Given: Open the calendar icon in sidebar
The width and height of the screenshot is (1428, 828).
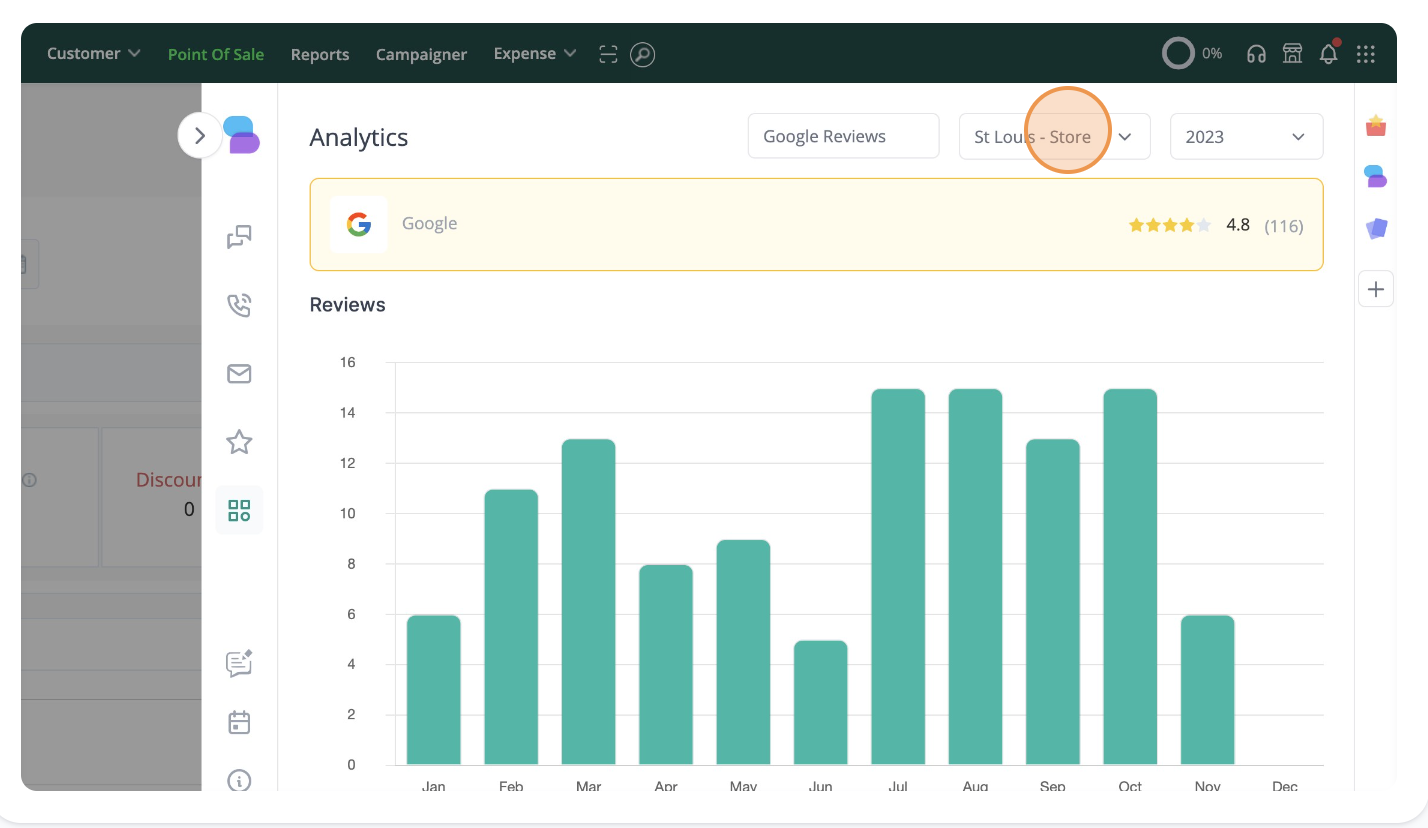Looking at the screenshot, I should [x=239, y=722].
